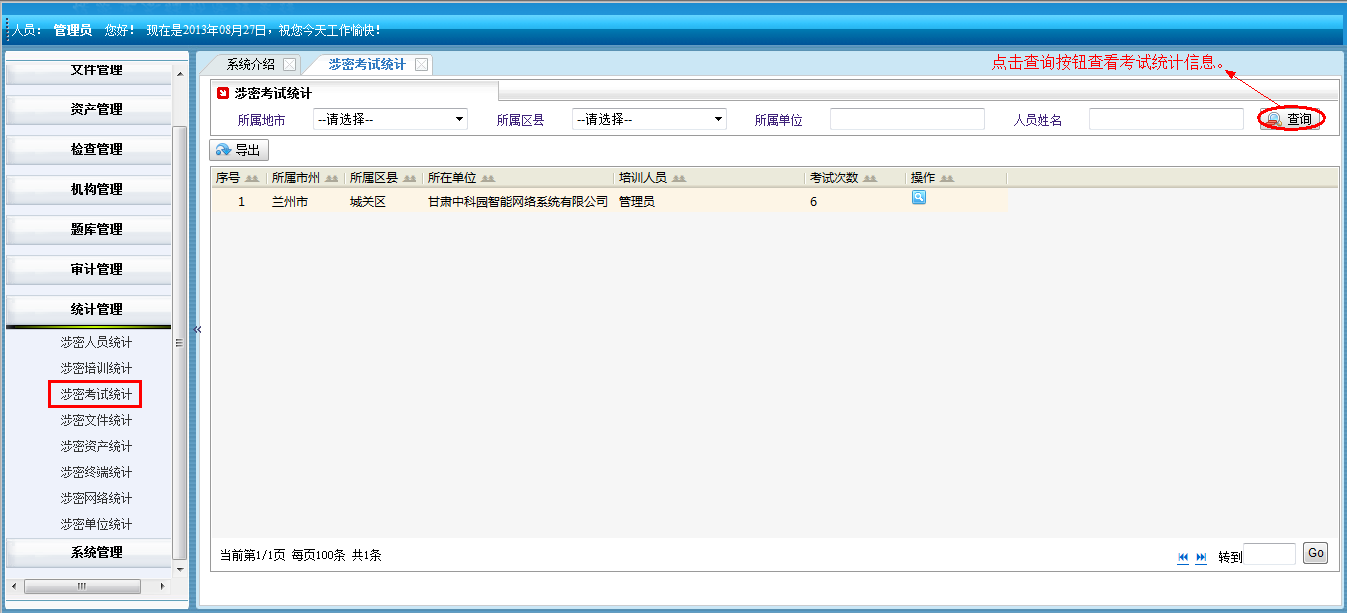Image resolution: width=1347 pixels, height=613 pixels.
Task: Open 涉密资产统计 in the sidebar
Action: (x=96, y=446)
